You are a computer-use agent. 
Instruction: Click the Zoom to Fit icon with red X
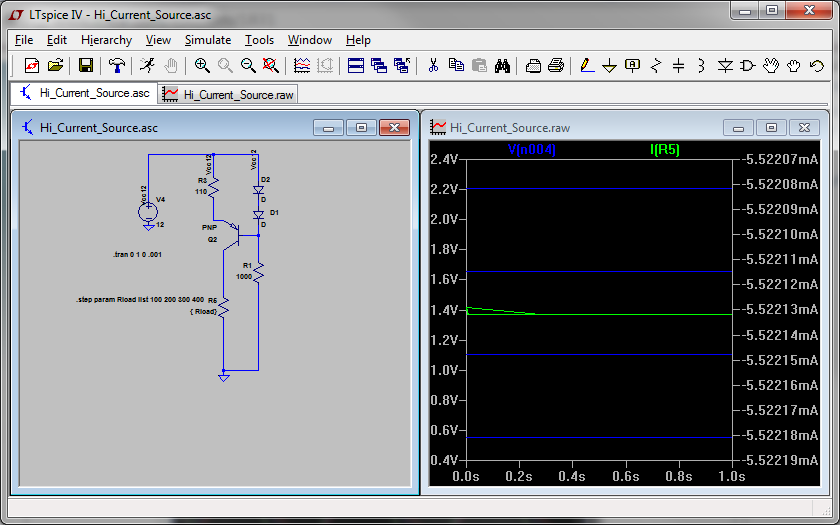coord(271,66)
